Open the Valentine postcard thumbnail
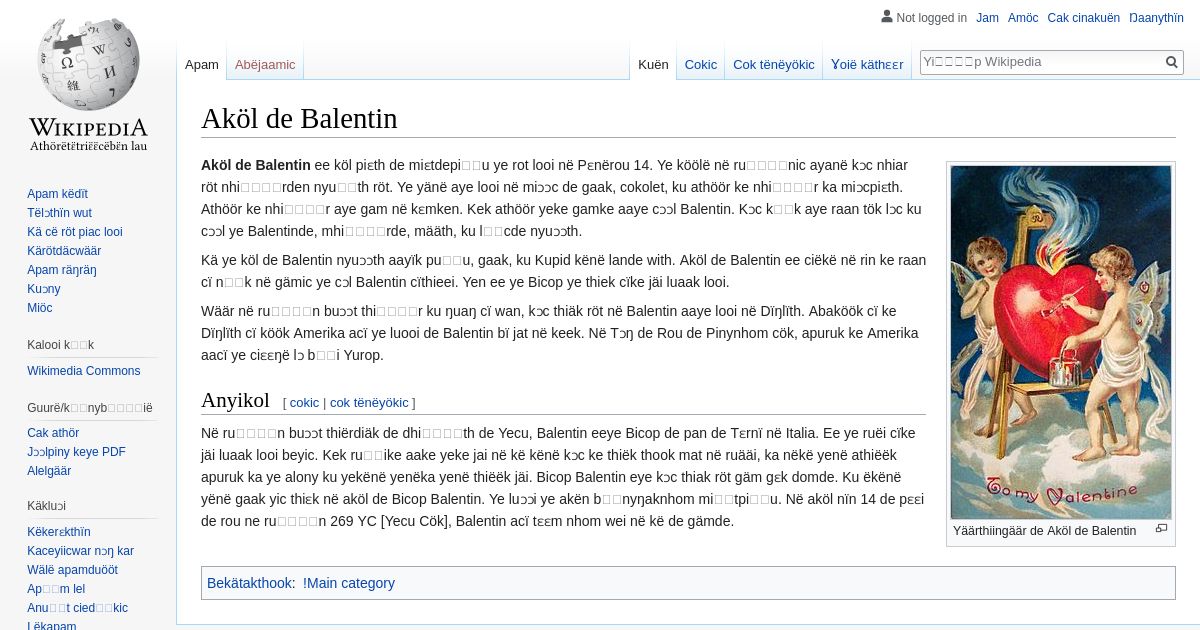This screenshot has width=1200, height=630. pos(1060,342)
